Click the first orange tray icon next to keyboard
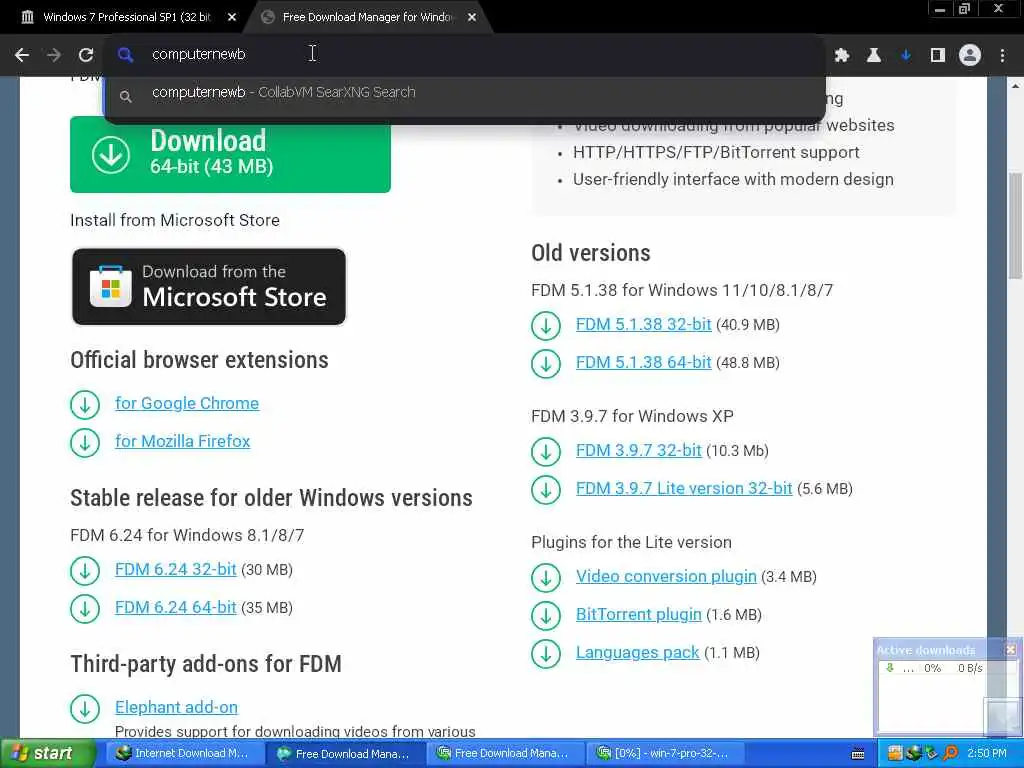The height and width of the screenshot is (768, 1024). (x=895, y=753)
